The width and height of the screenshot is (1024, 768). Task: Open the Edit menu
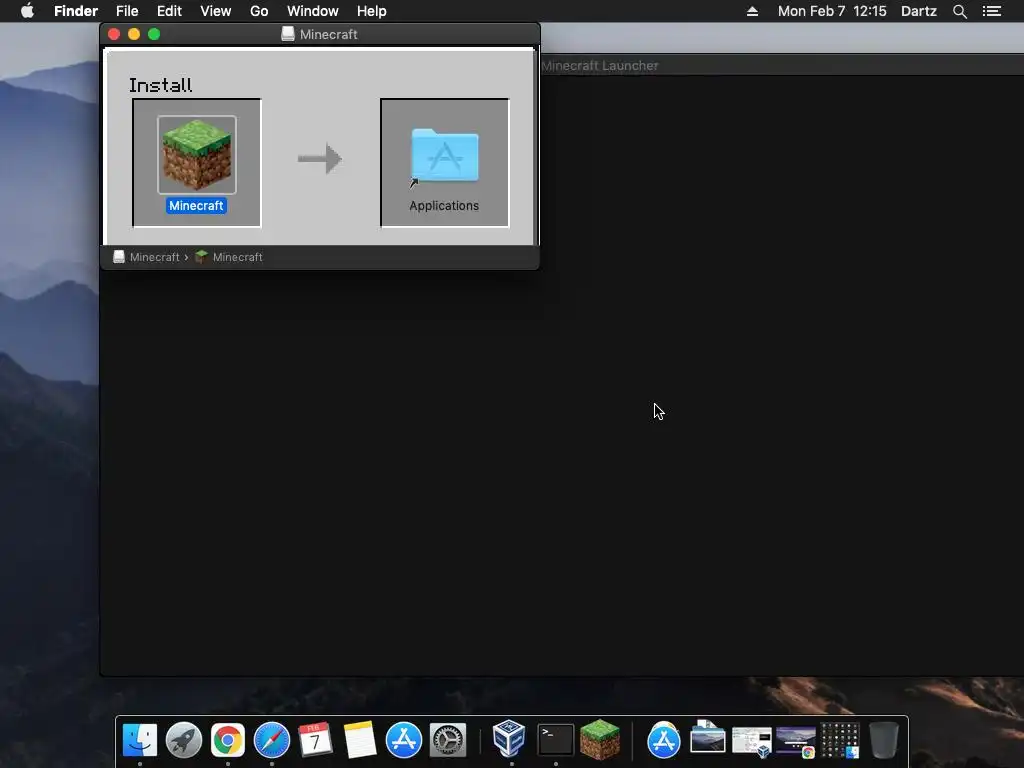pyautogui.click(x=169, y=11)
